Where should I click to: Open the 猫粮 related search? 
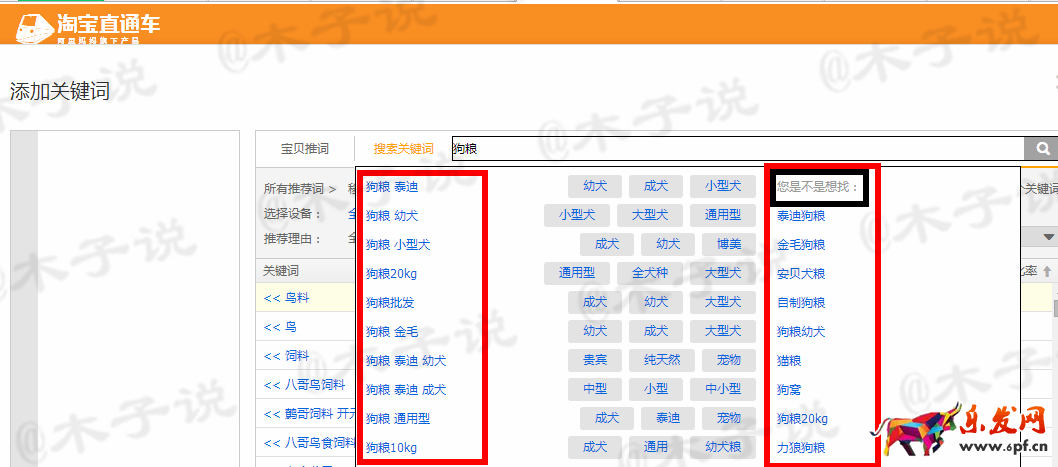pyautogui.click(x=789, y=360)
